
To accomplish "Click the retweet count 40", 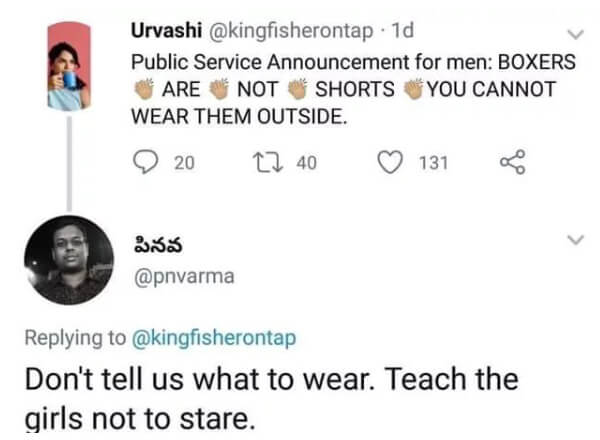I will [x=306, y=163].
